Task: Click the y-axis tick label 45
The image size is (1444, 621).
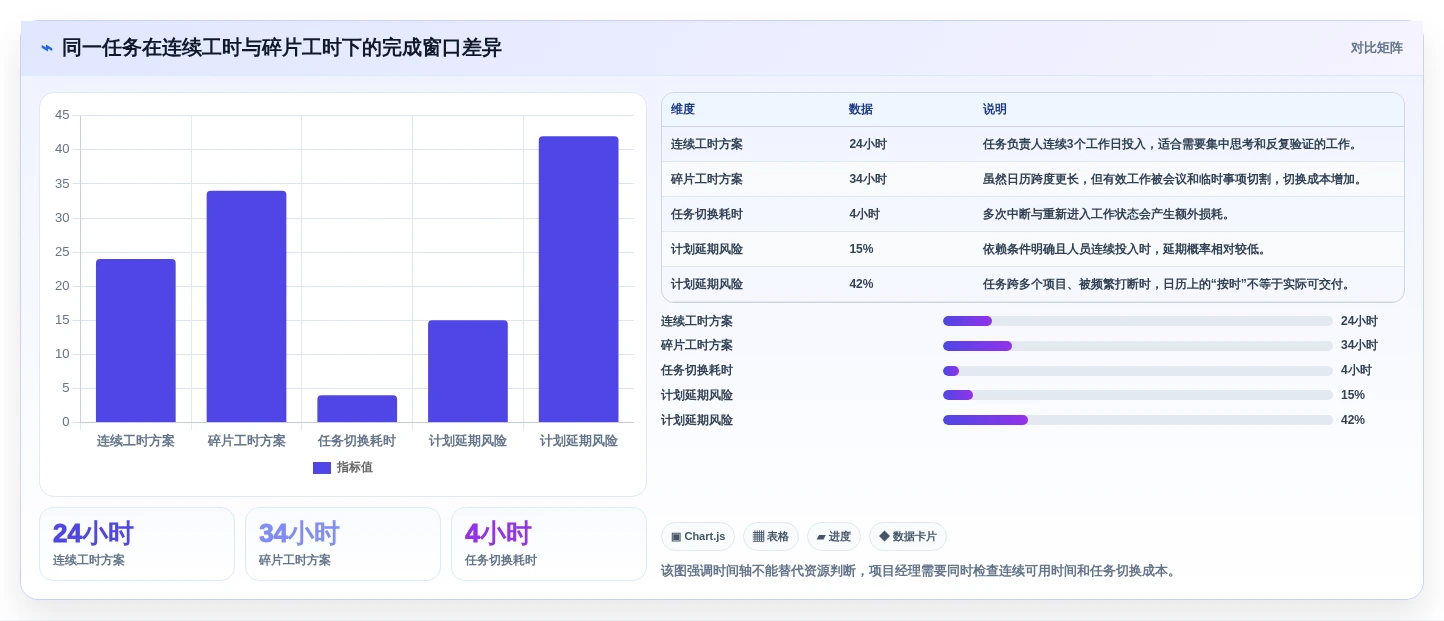Action: (62, 115)
